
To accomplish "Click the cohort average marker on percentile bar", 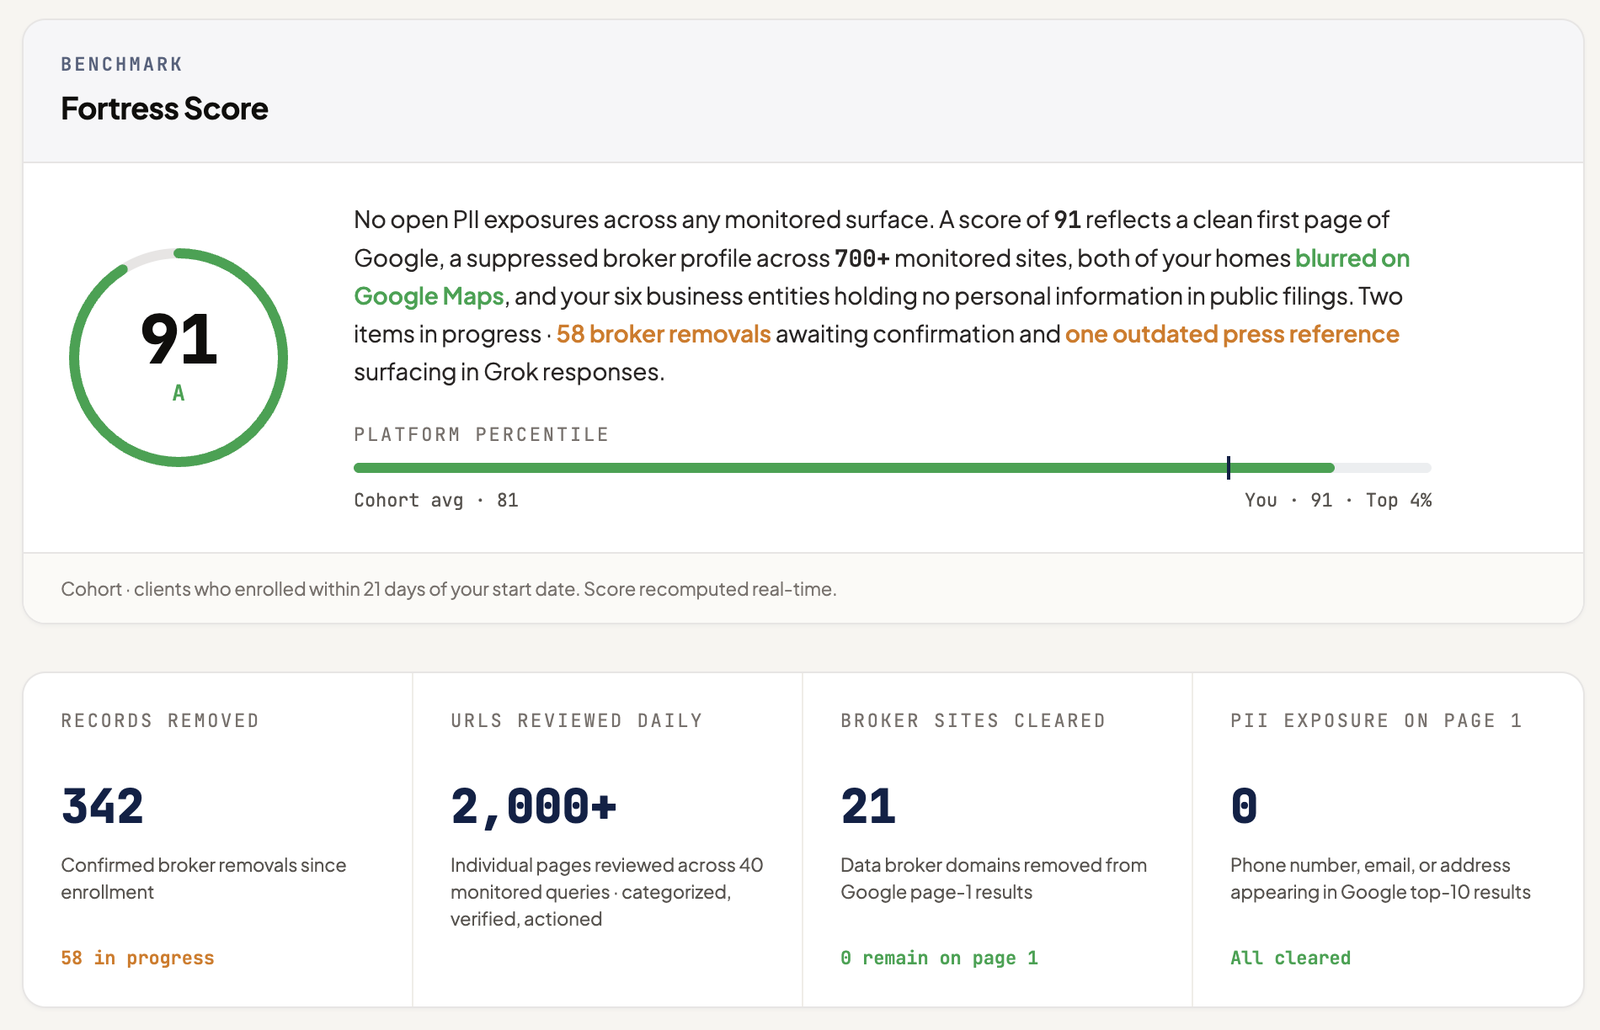I will (1228, 467).
